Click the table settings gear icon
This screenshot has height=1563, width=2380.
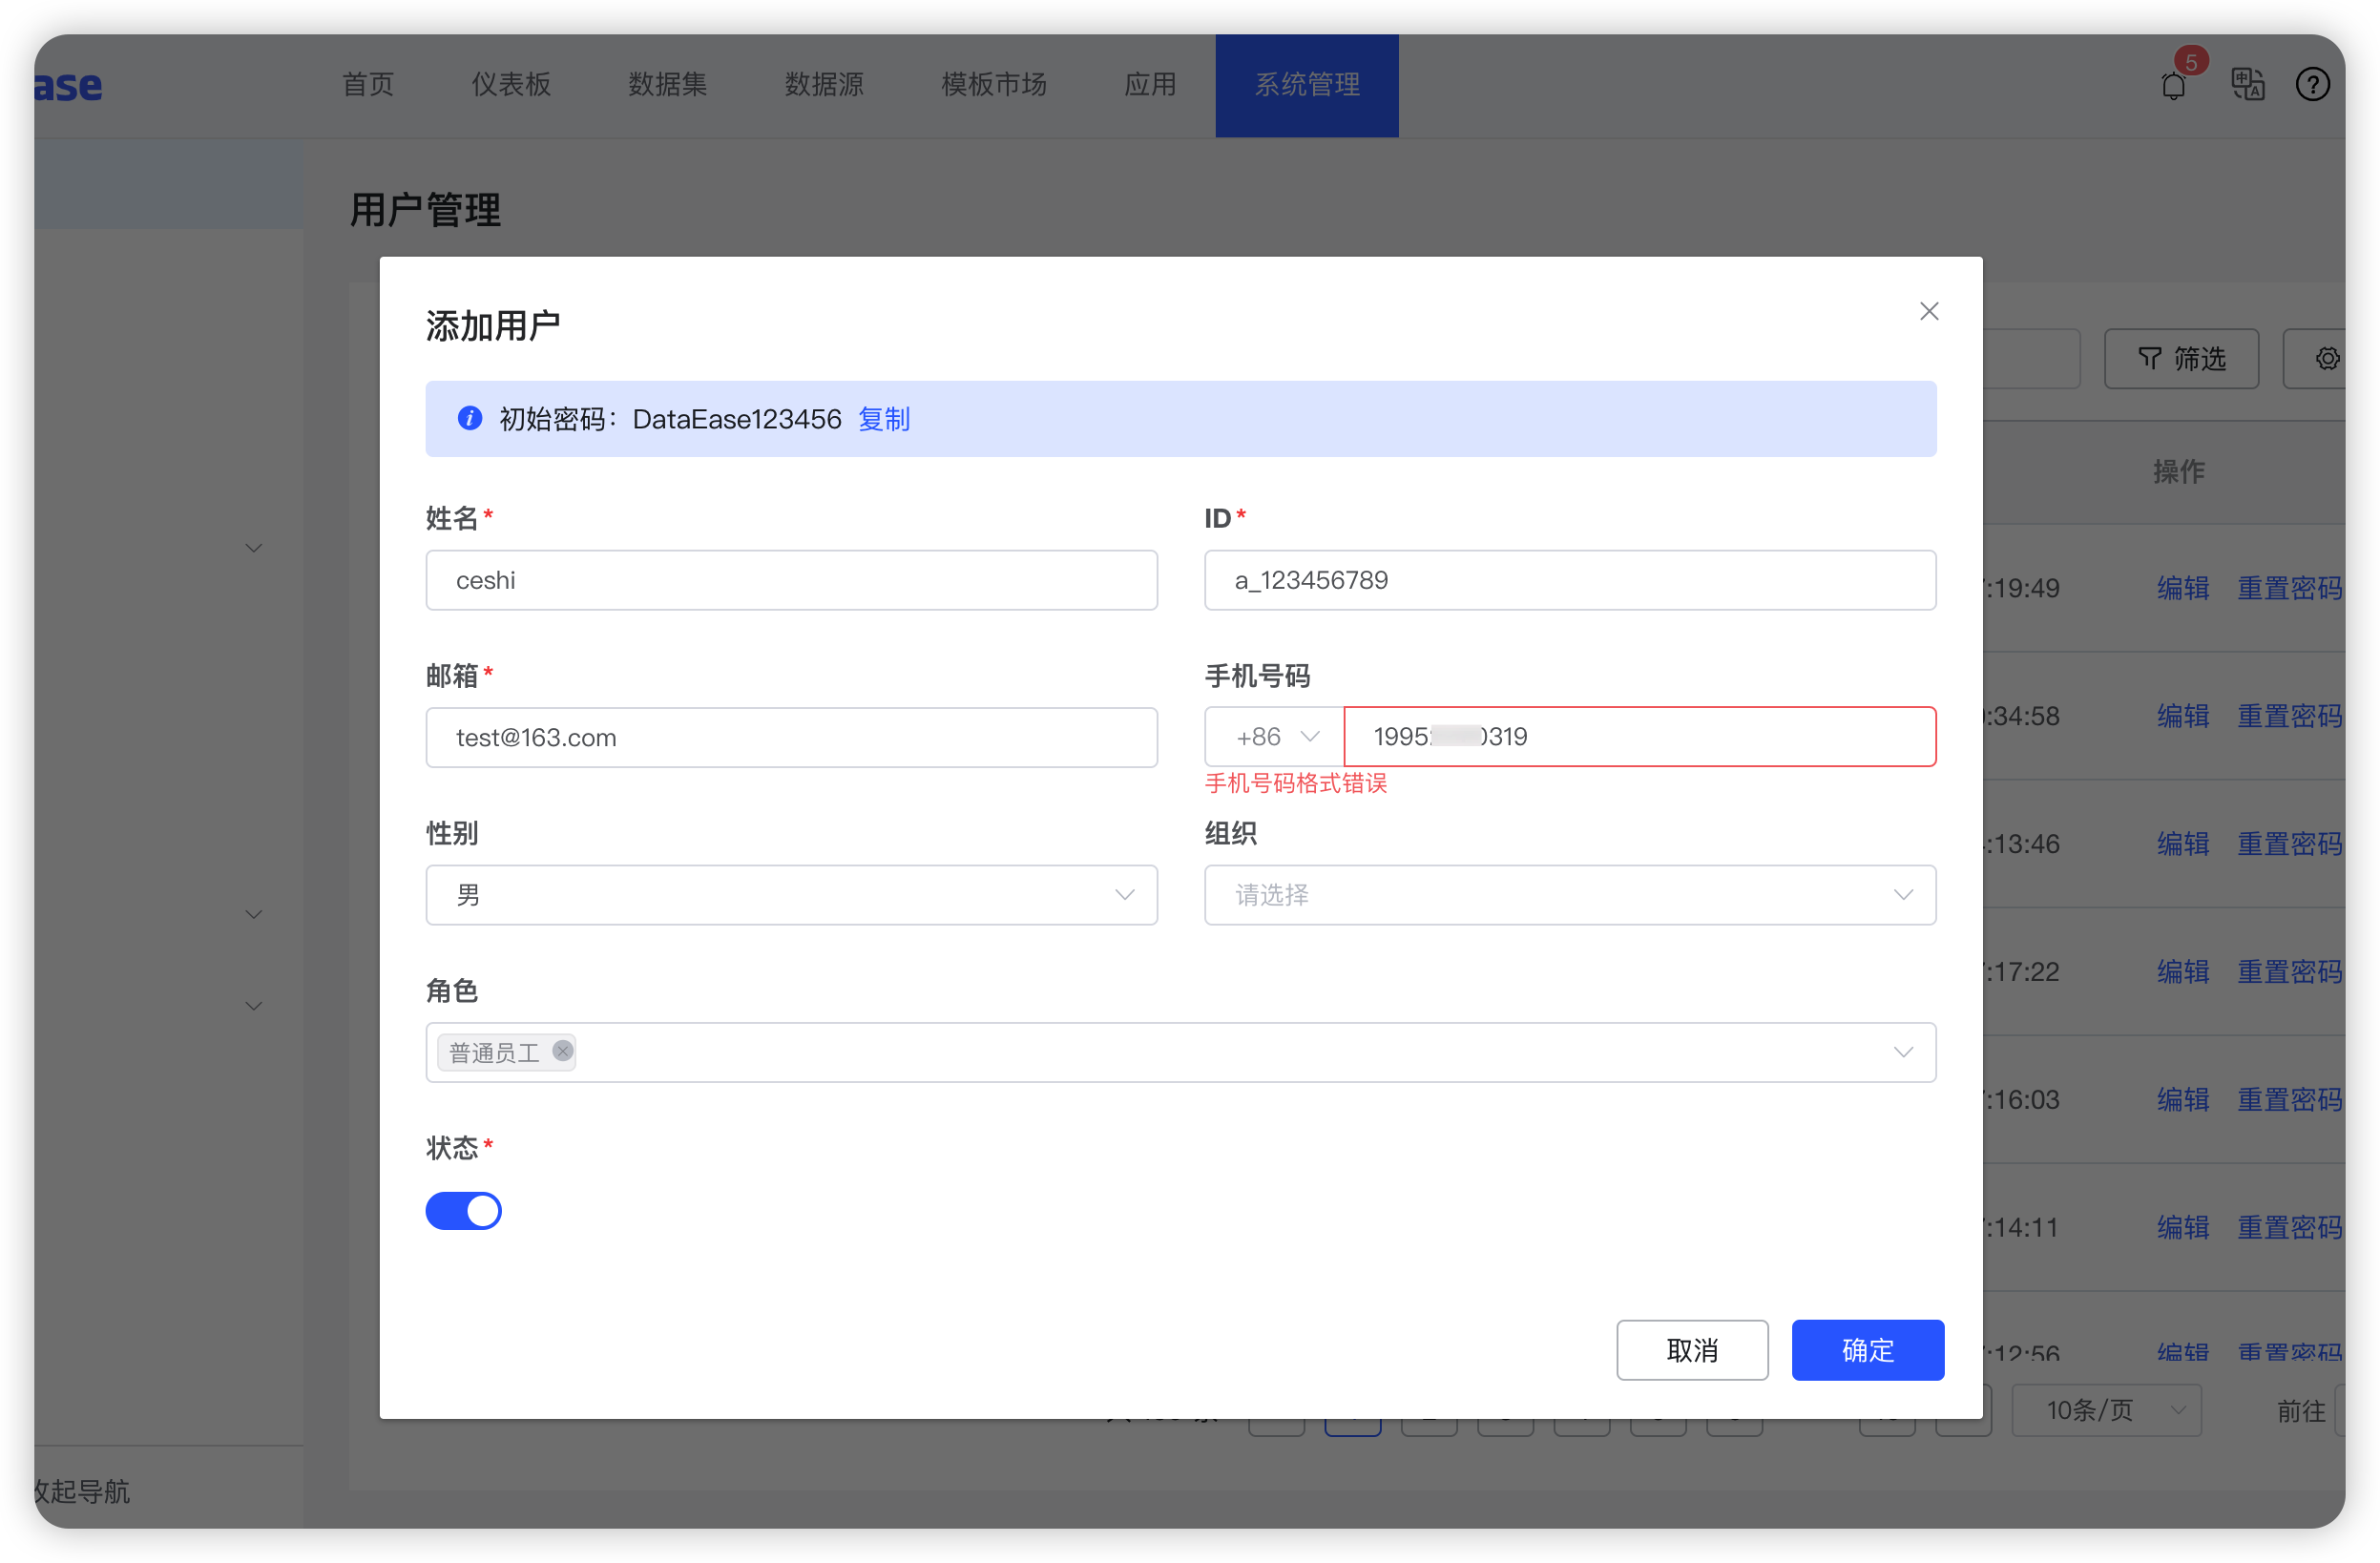tap(2327, 358)
